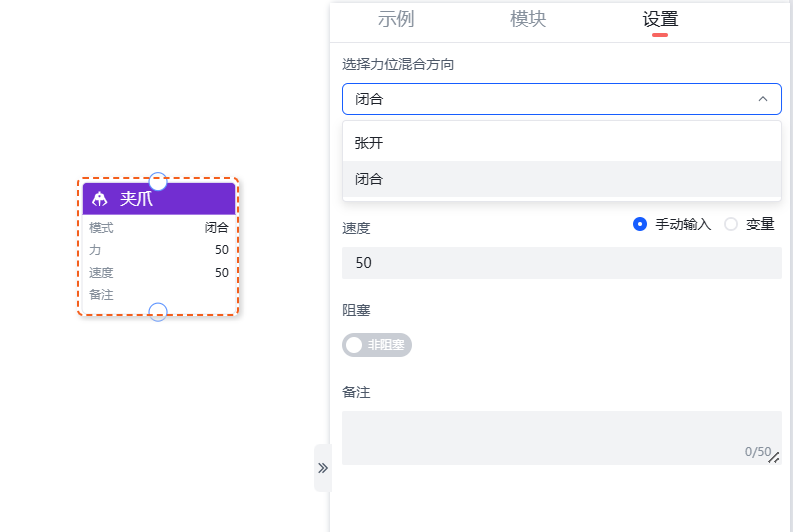This screenshot has width=793, height=532.
Task: Click the bottom connector circle of the 夹爪 node
Action: tap(158, 312)
